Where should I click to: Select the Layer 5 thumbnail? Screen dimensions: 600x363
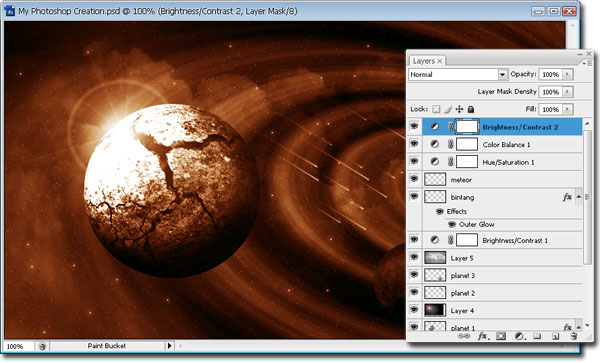[x=435, y=257]
